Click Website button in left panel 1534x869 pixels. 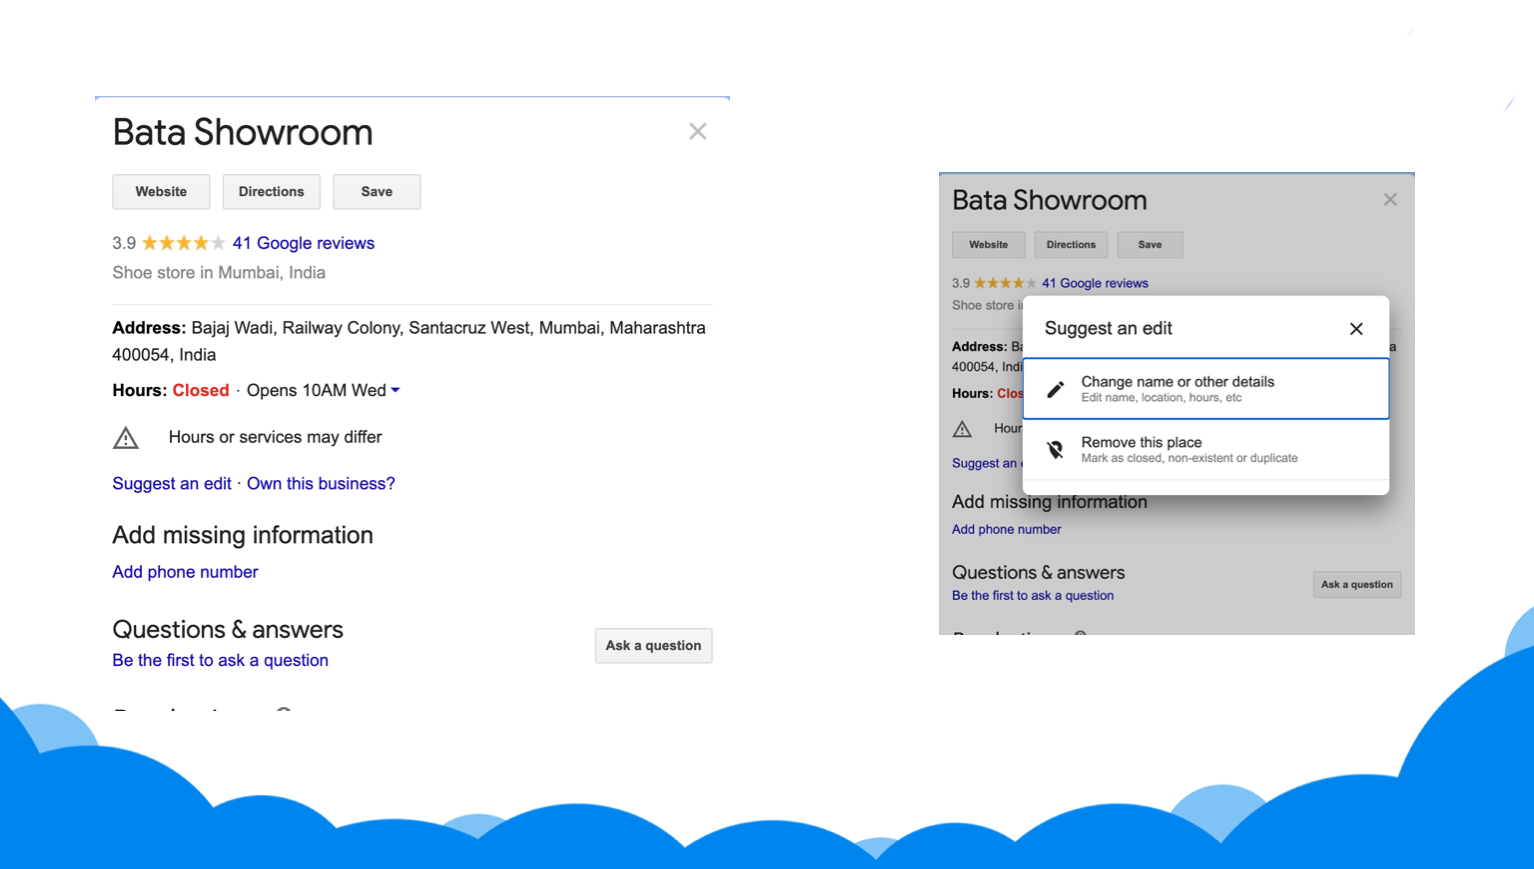tap(161, 191)
